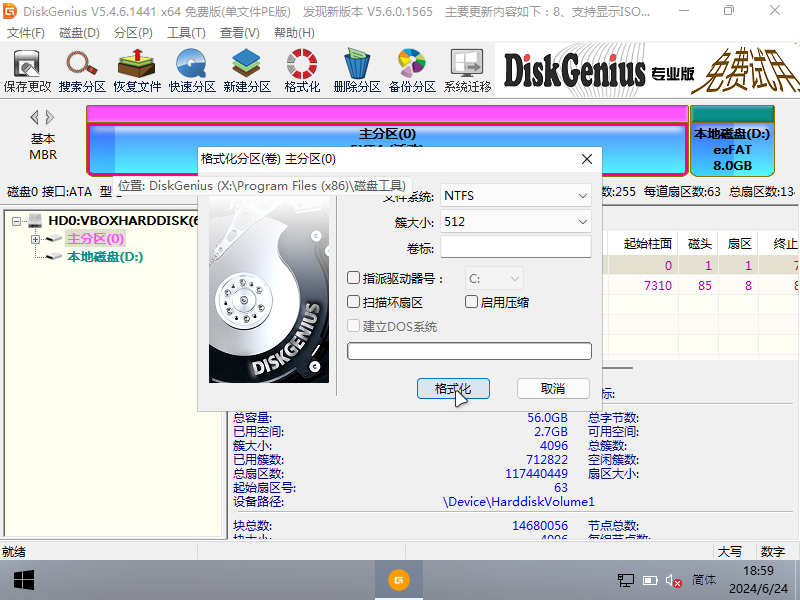Viewport: 800px width, 600px height.
Task: Start System Migration (系统迁移) from toolbar
Action: point(467,71)
